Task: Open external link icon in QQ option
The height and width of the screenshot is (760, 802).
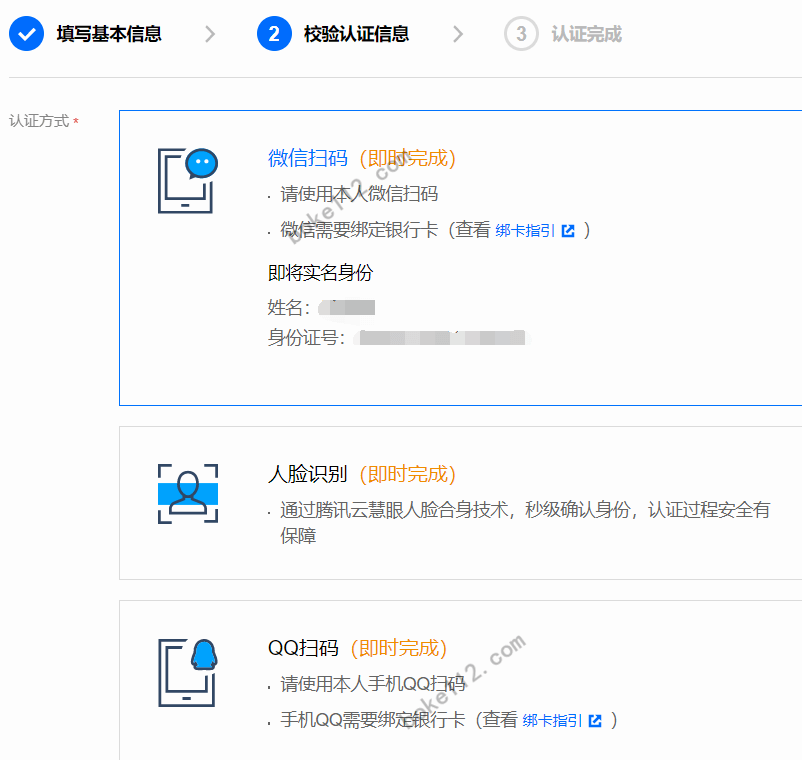Action: (x=595, y=721)
